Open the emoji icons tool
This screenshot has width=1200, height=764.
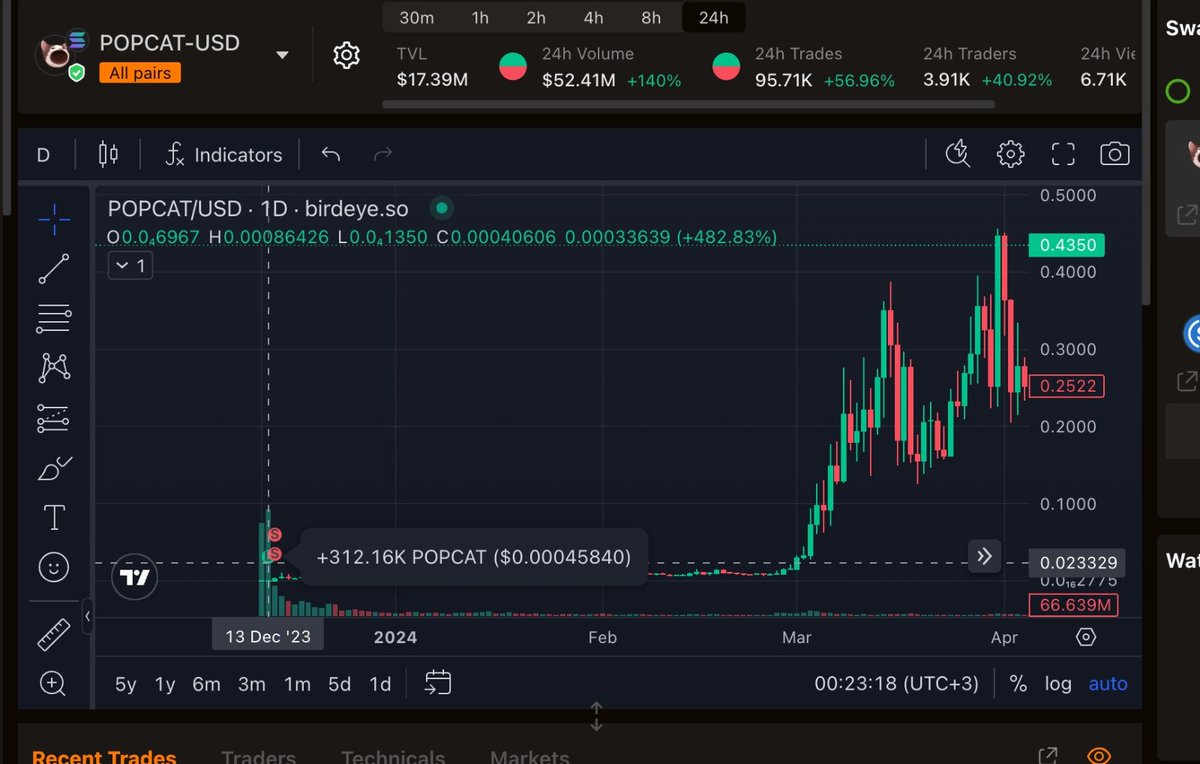[x=54, y=568]
